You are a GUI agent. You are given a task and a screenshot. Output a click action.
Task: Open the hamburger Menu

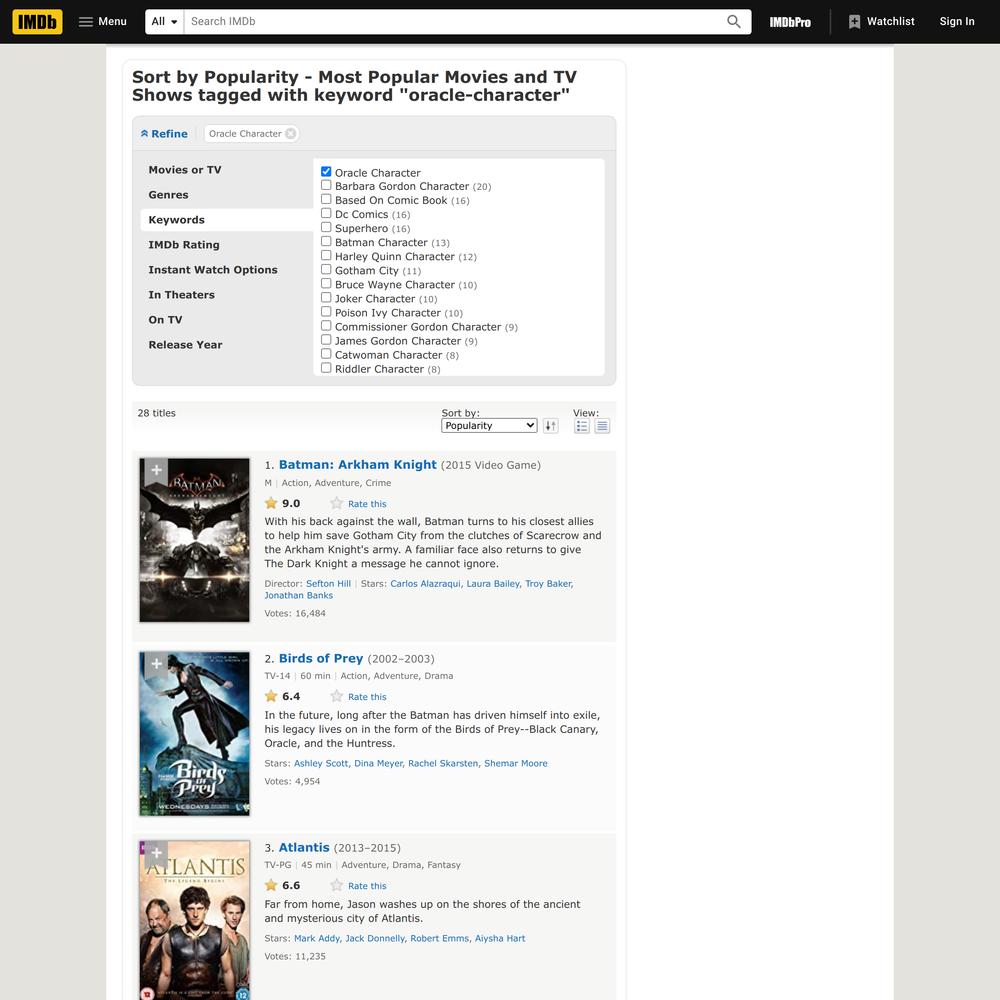103,22
